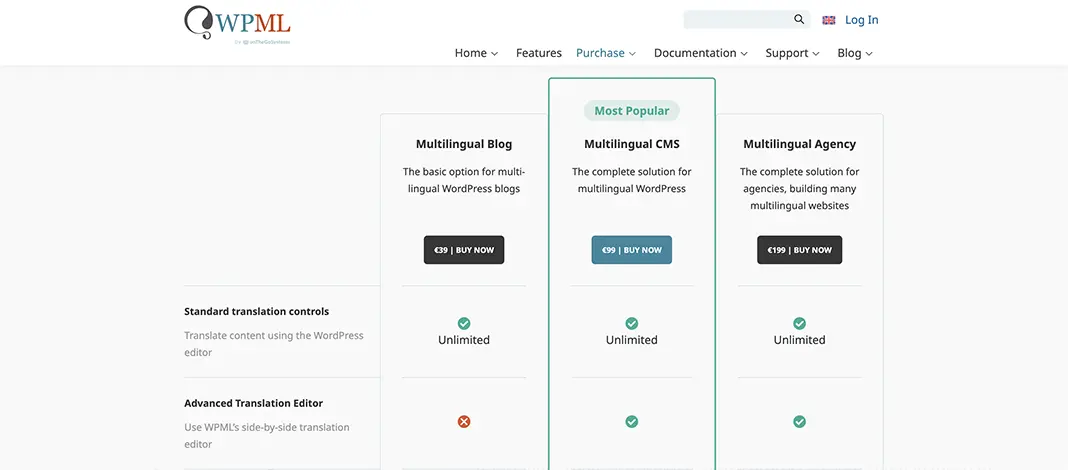Click "complete solution for multilingual WordPress" description
The width and height of the screenshot is (1068, 470).
(x=631, y=180)
